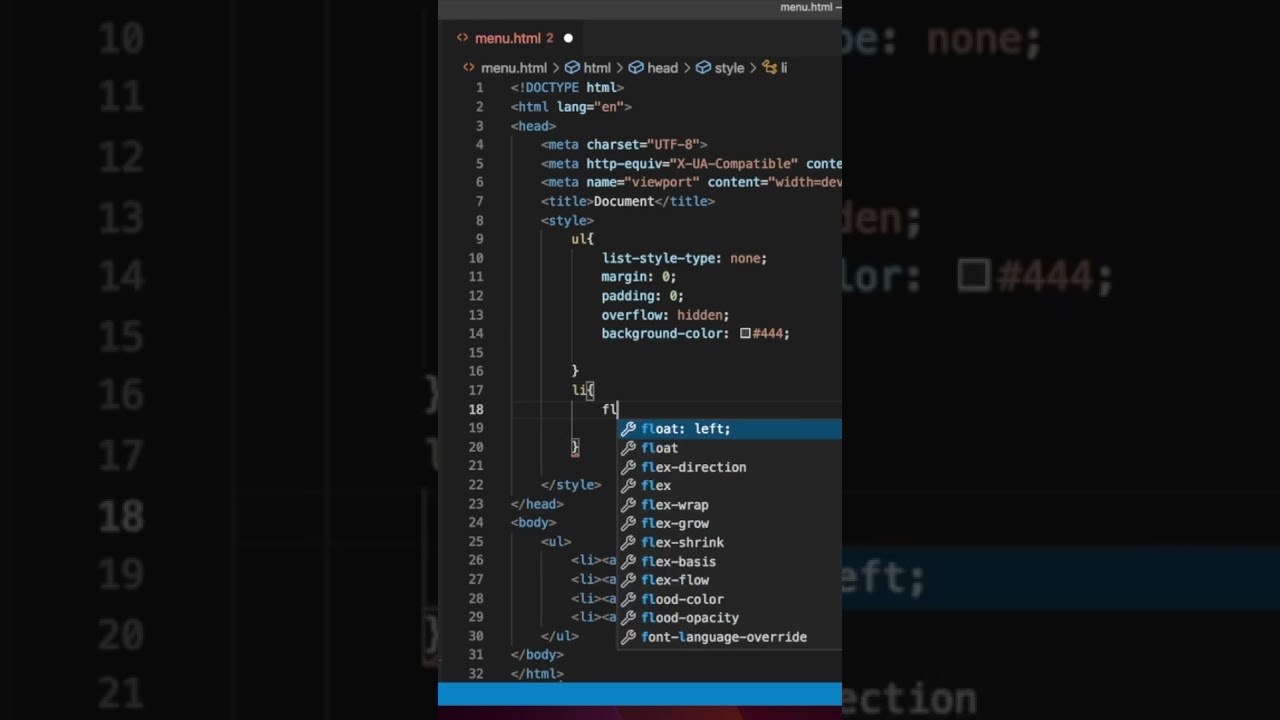Choose the 'float: left;' suggestion
1280x720 pixels.
[729, 429]
